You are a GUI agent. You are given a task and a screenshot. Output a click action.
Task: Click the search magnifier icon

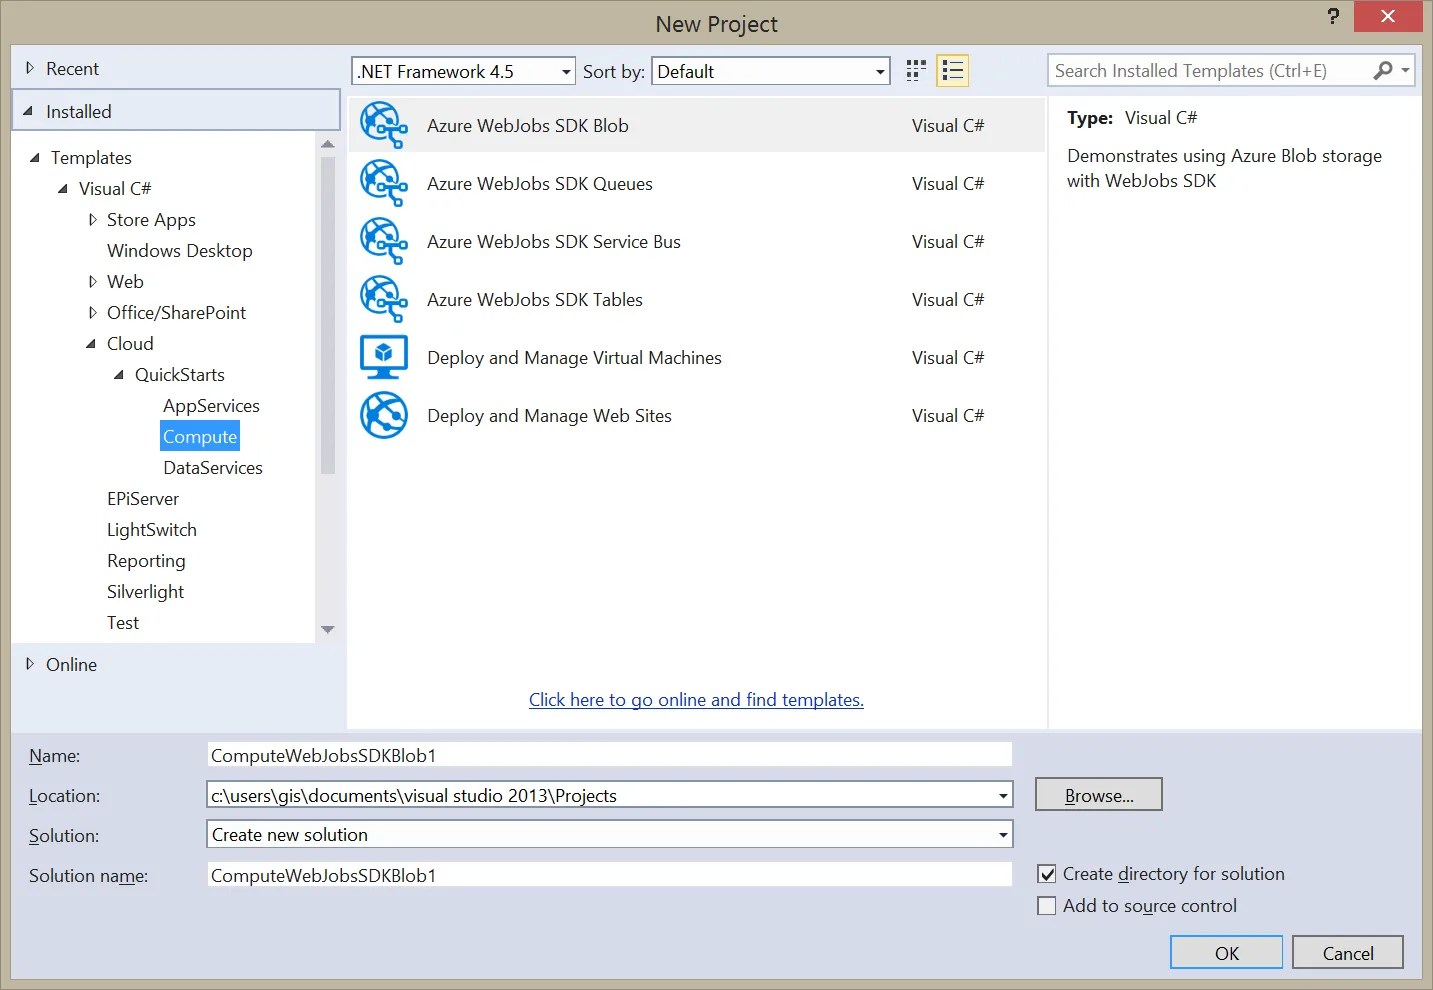click(x=1383, y=70)
